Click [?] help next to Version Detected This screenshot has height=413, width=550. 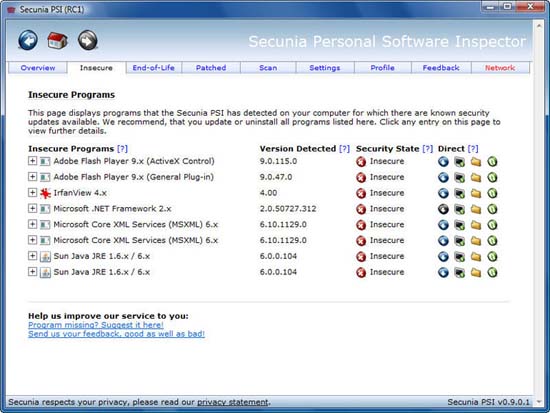click(x=344, y=149)
